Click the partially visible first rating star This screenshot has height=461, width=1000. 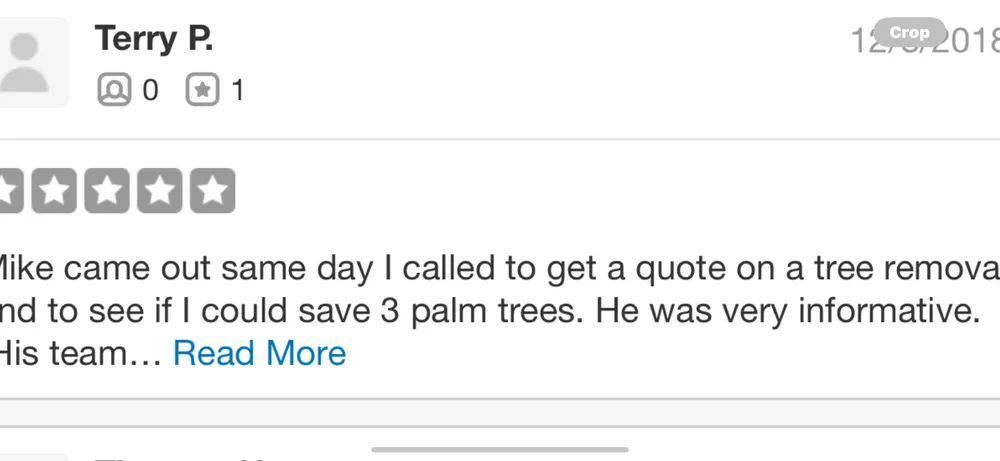click(10, 191)
